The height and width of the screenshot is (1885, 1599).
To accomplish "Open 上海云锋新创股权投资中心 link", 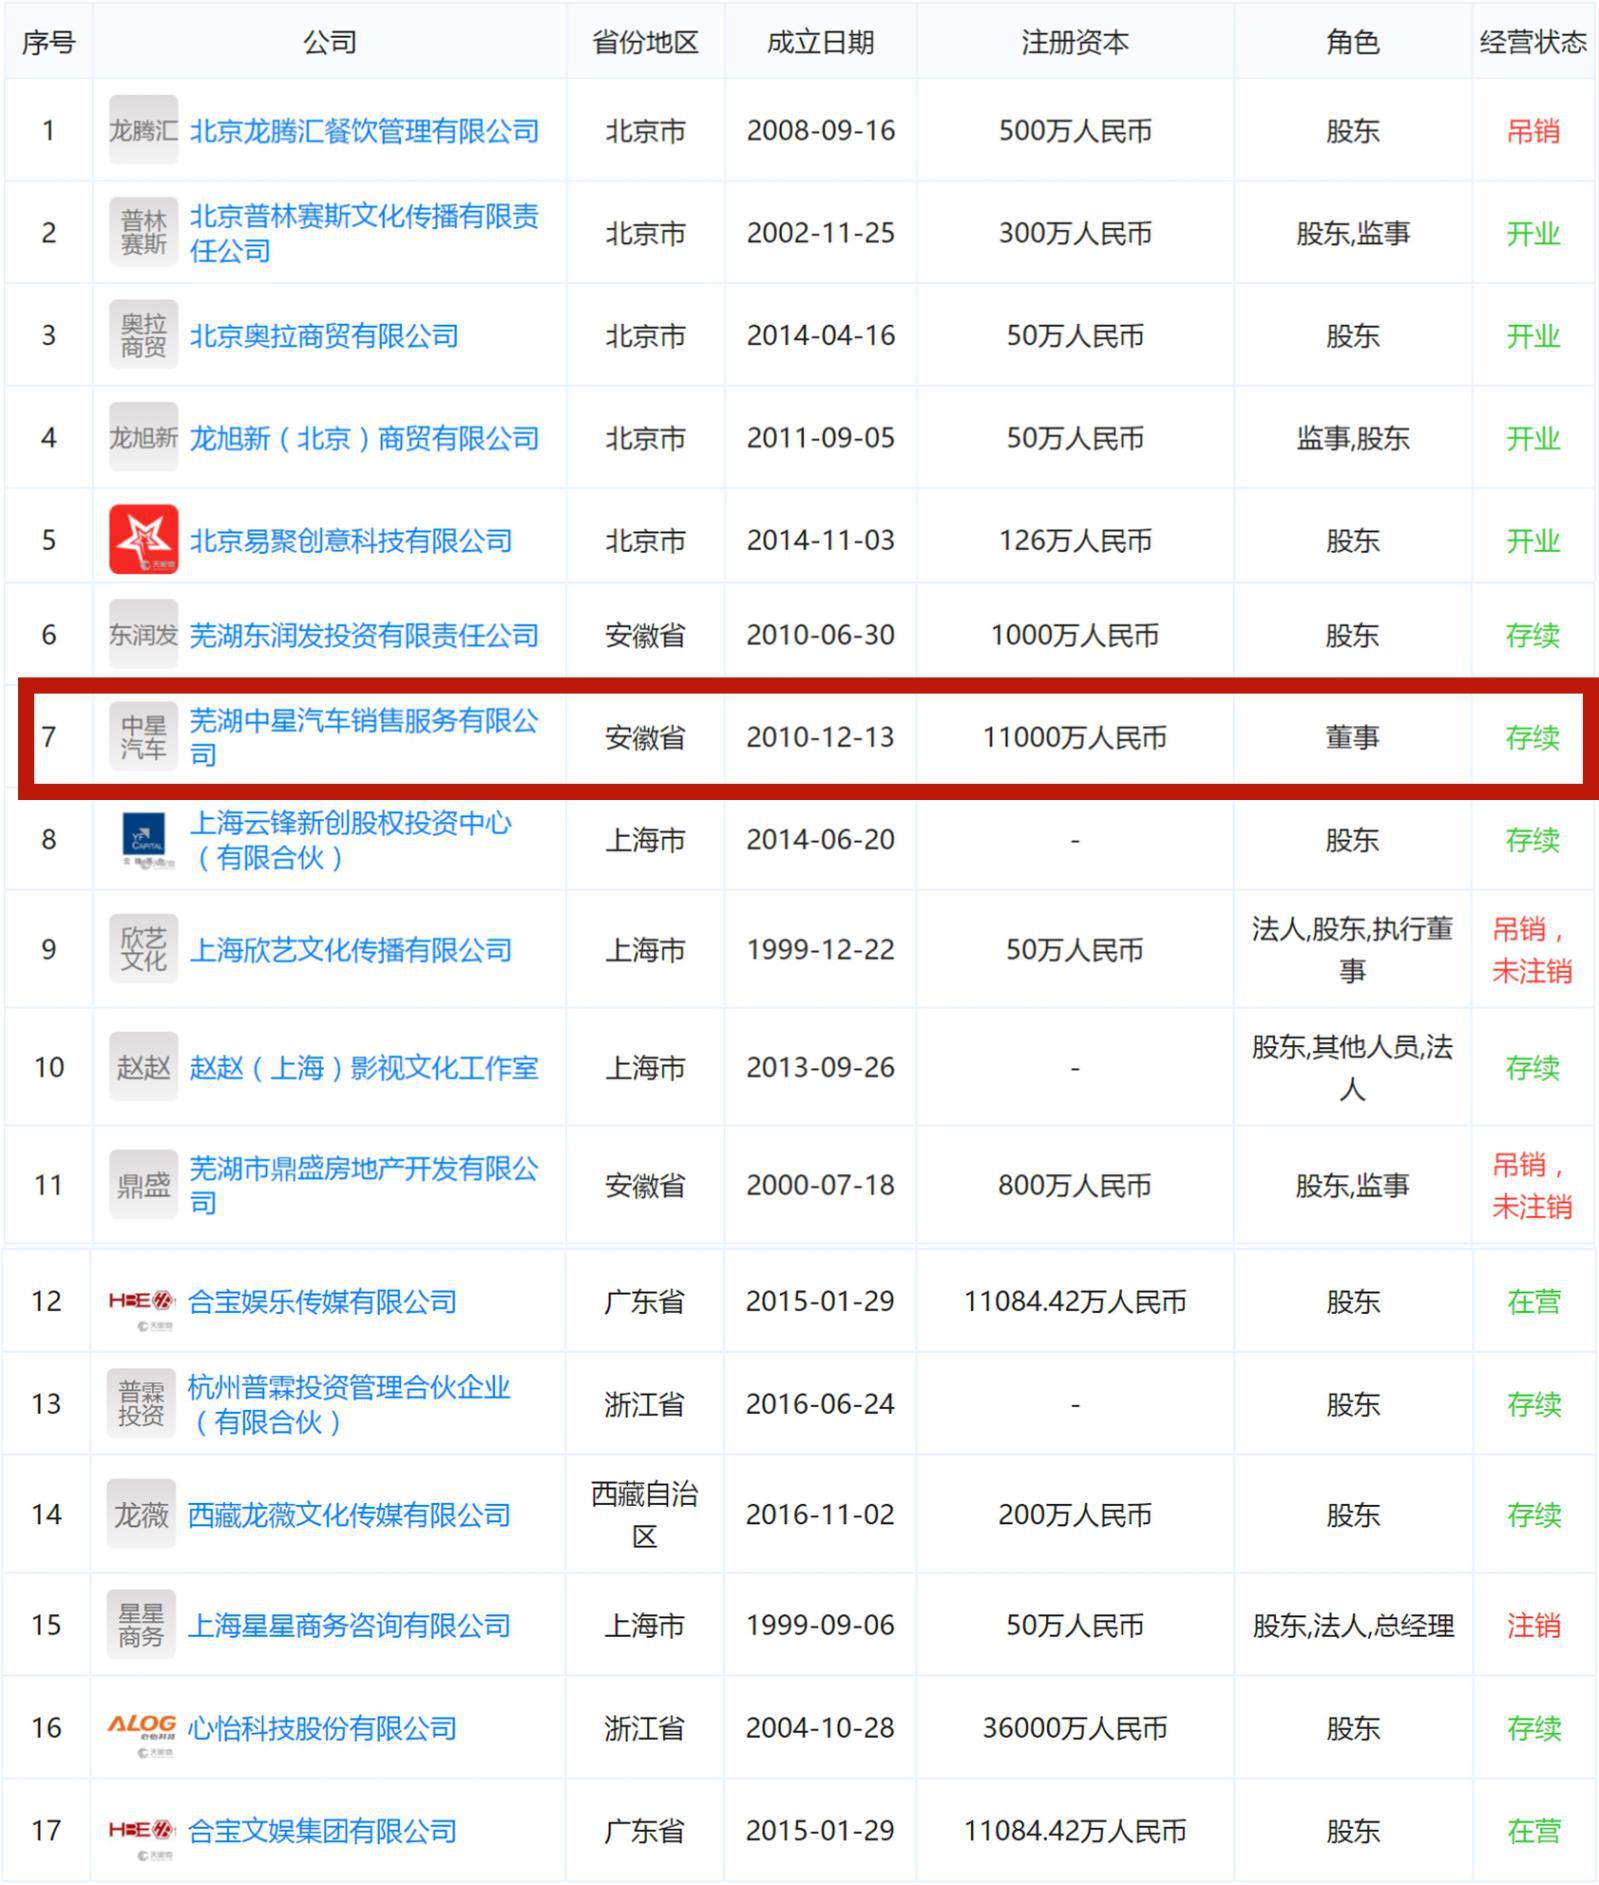I will tap(351, 840).
